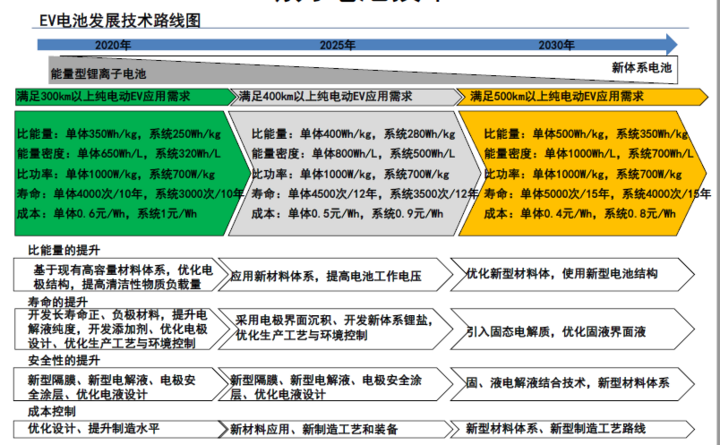
Task: Click the 2030年 timeline marker
Action: coord(556,45)
